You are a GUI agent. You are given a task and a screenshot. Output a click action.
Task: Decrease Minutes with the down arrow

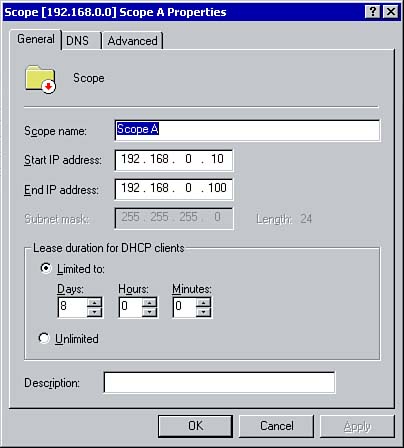coord(203,312)
